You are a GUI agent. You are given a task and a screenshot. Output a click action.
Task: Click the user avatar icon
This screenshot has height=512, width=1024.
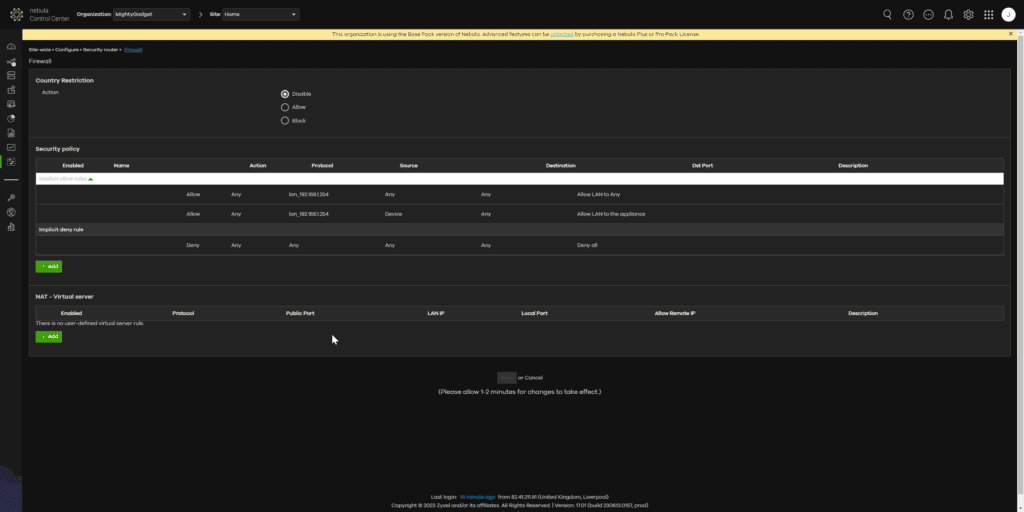[1008, 15]
